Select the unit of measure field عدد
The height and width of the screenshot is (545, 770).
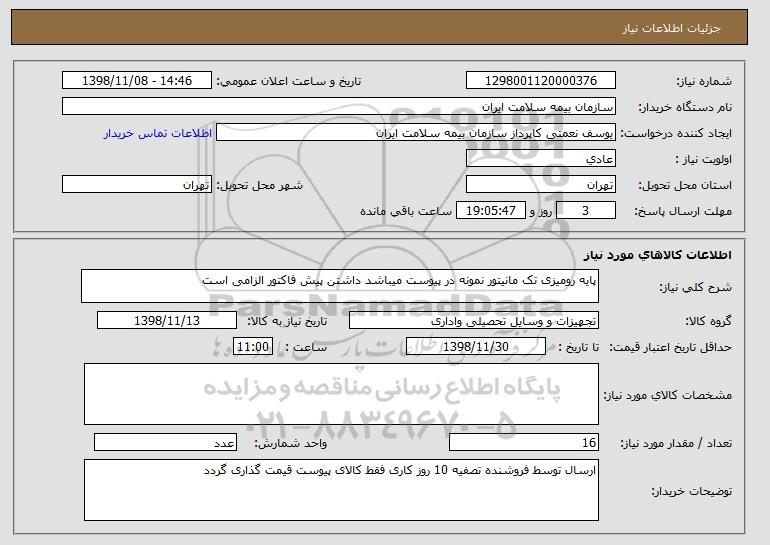click(x=165, y=442)
